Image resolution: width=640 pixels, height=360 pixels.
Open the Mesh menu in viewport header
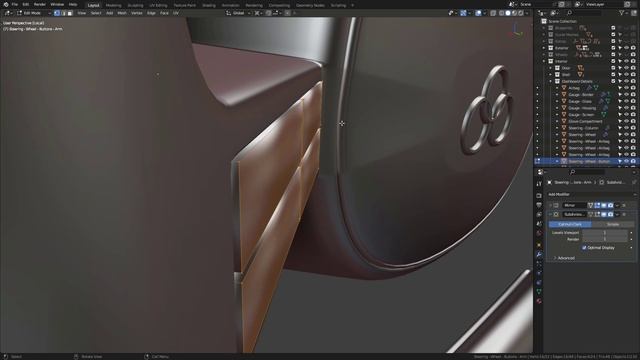click(122, 13)
